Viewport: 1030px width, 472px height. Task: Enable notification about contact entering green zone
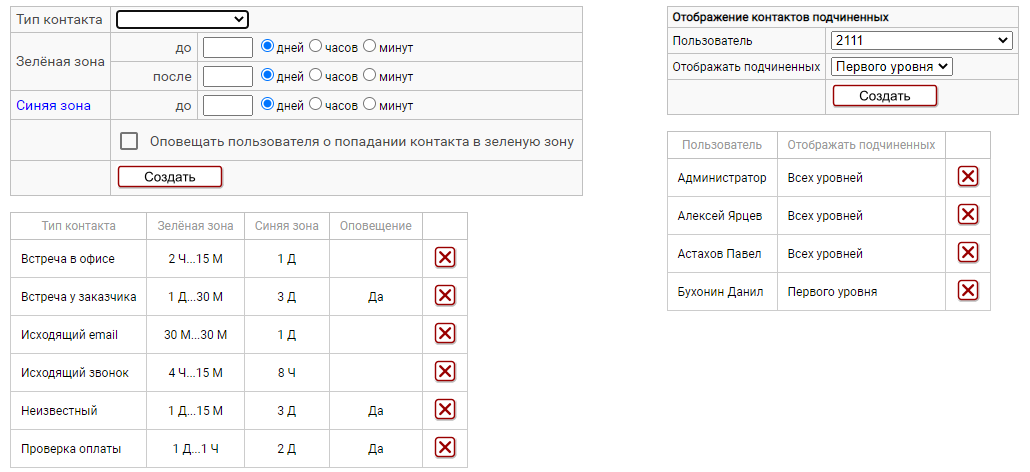129,141
